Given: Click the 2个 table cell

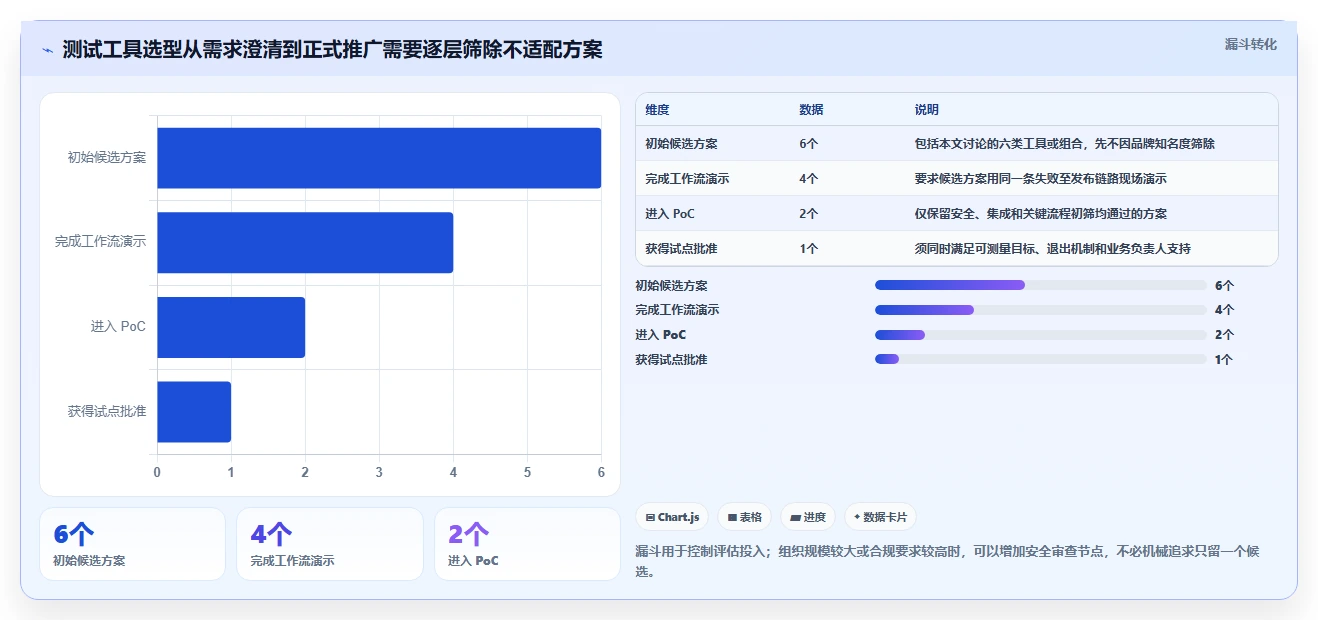Looking at the screenshot, I should [809, 214].
